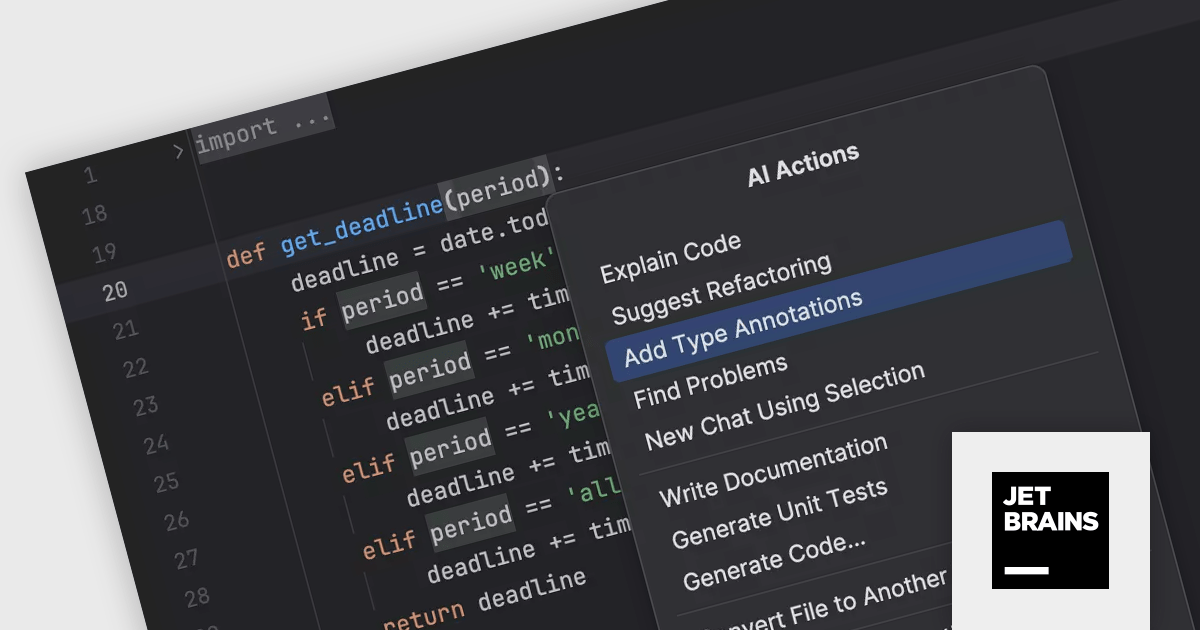Click 'deadline = date.tod' assignment line

coord(419,251)
